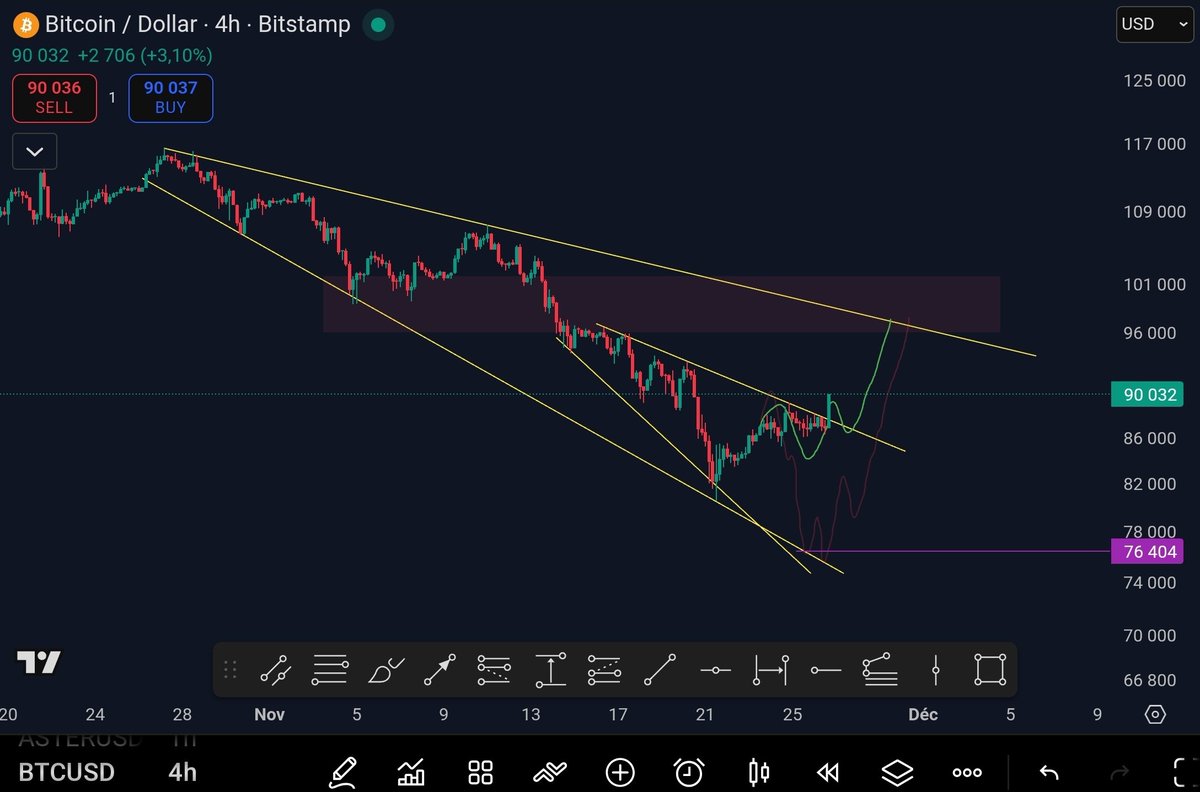Select the Vertical Line tool
1200x792 pixels.
click(x=935, y=670)
